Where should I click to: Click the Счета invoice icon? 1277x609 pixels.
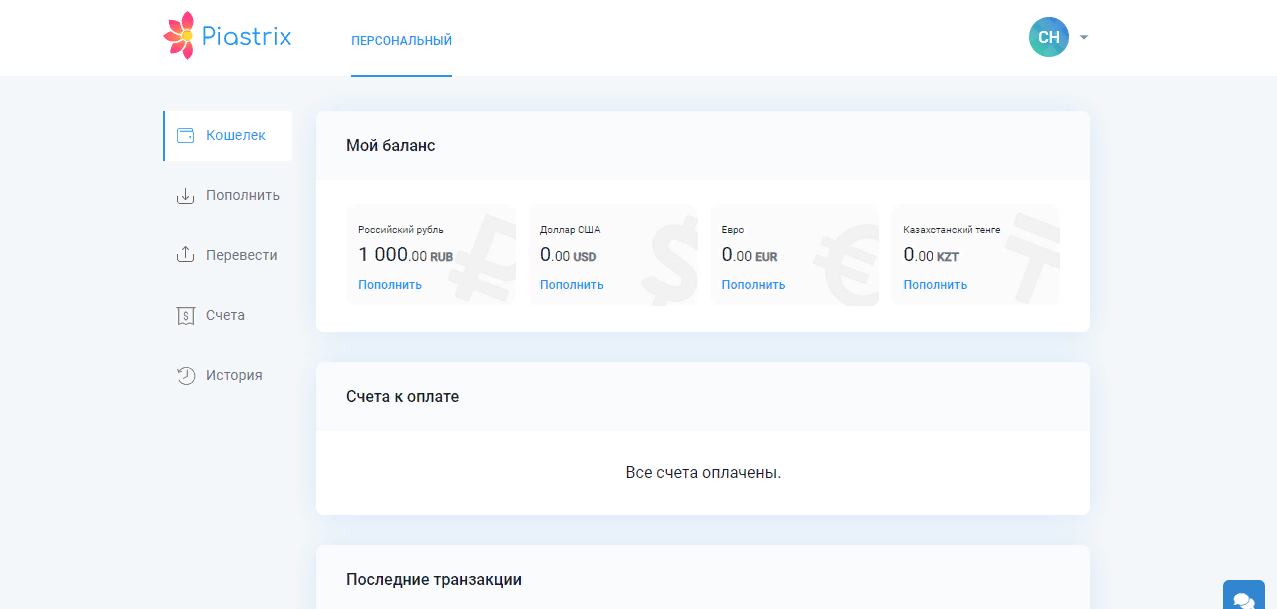click(x=185, y=315)
